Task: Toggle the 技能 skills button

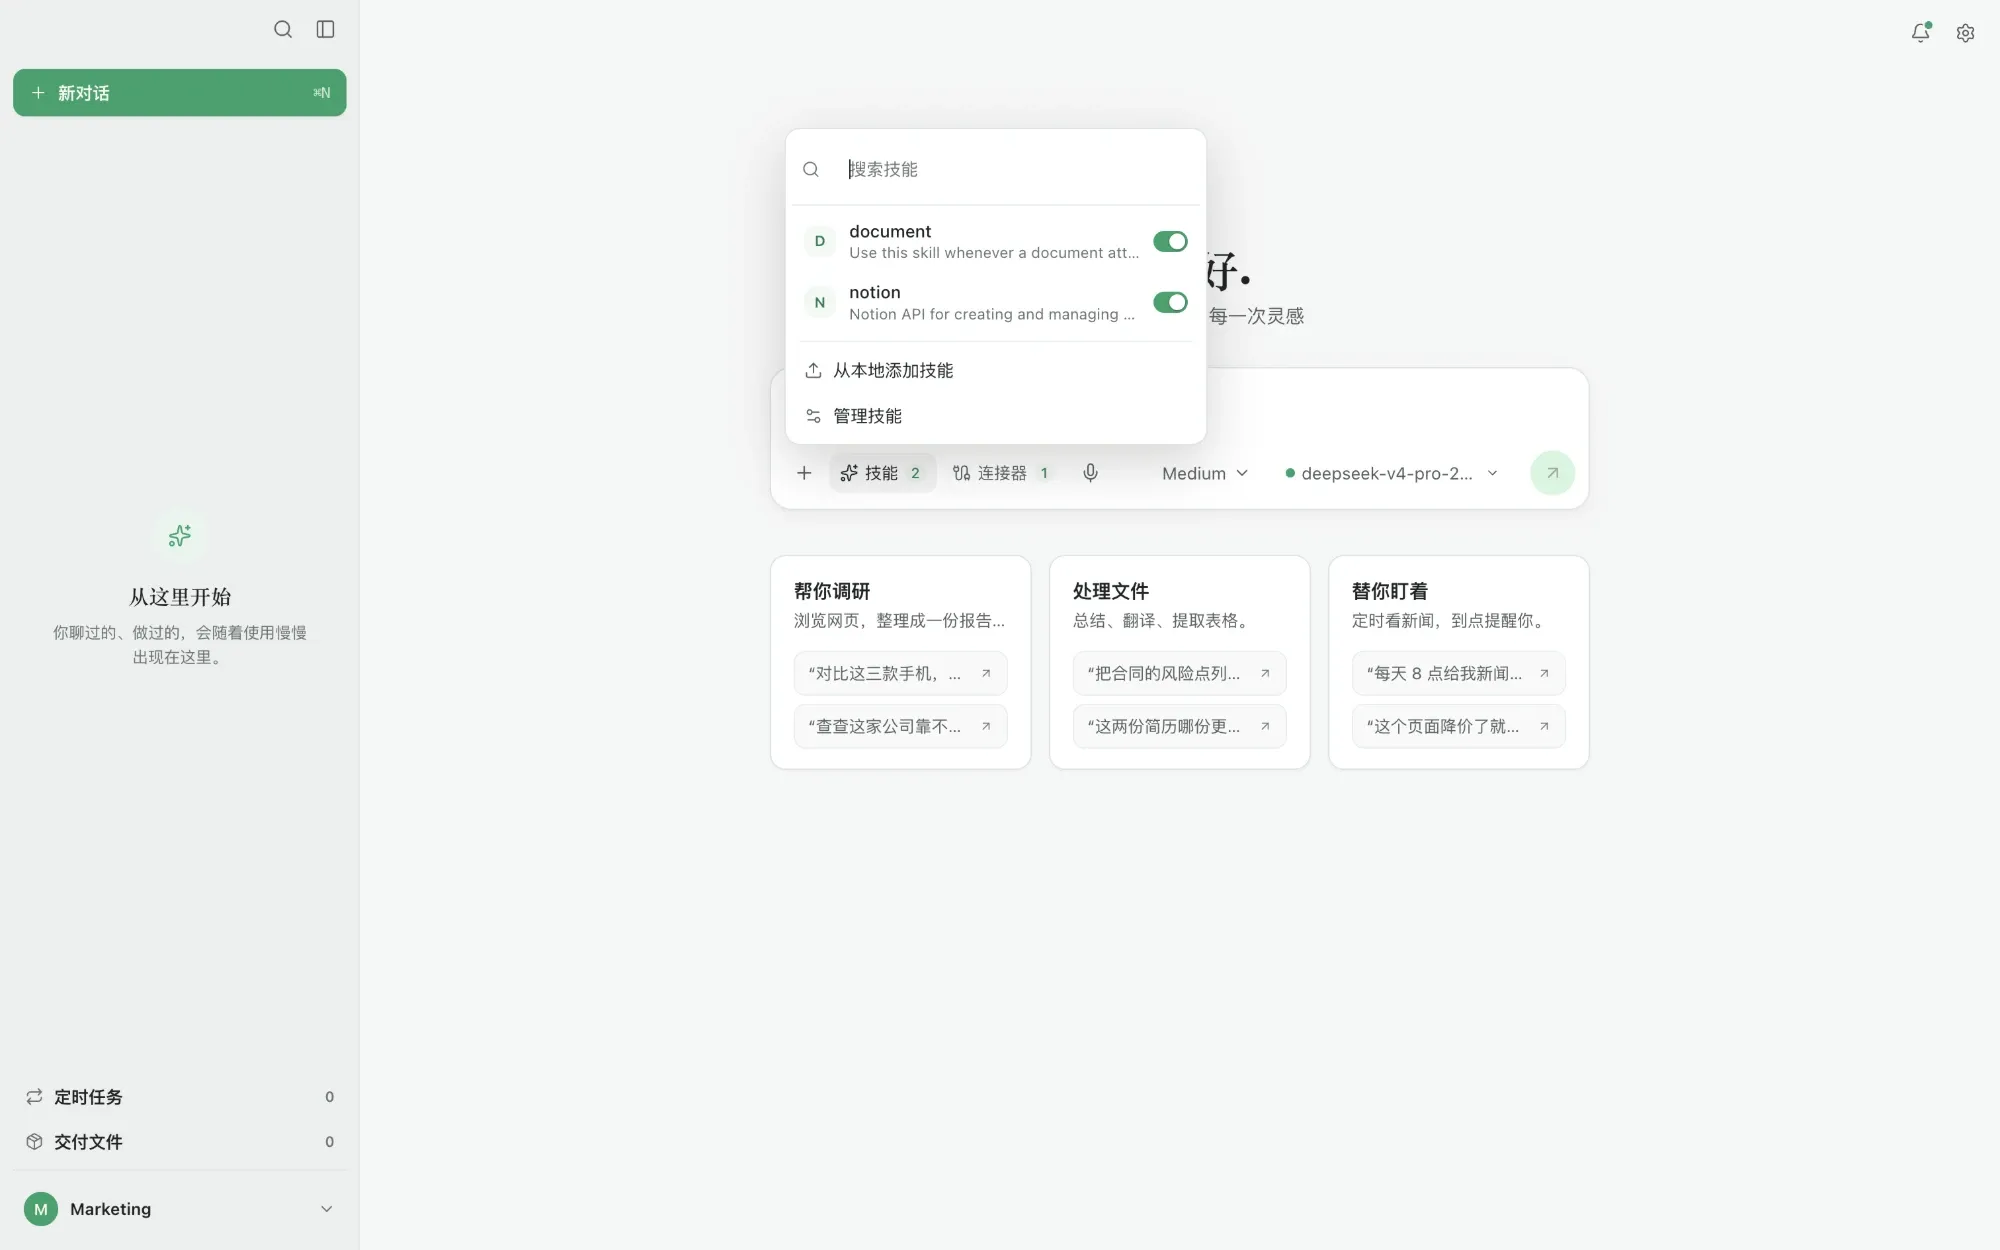Action: tap(882, 473)
